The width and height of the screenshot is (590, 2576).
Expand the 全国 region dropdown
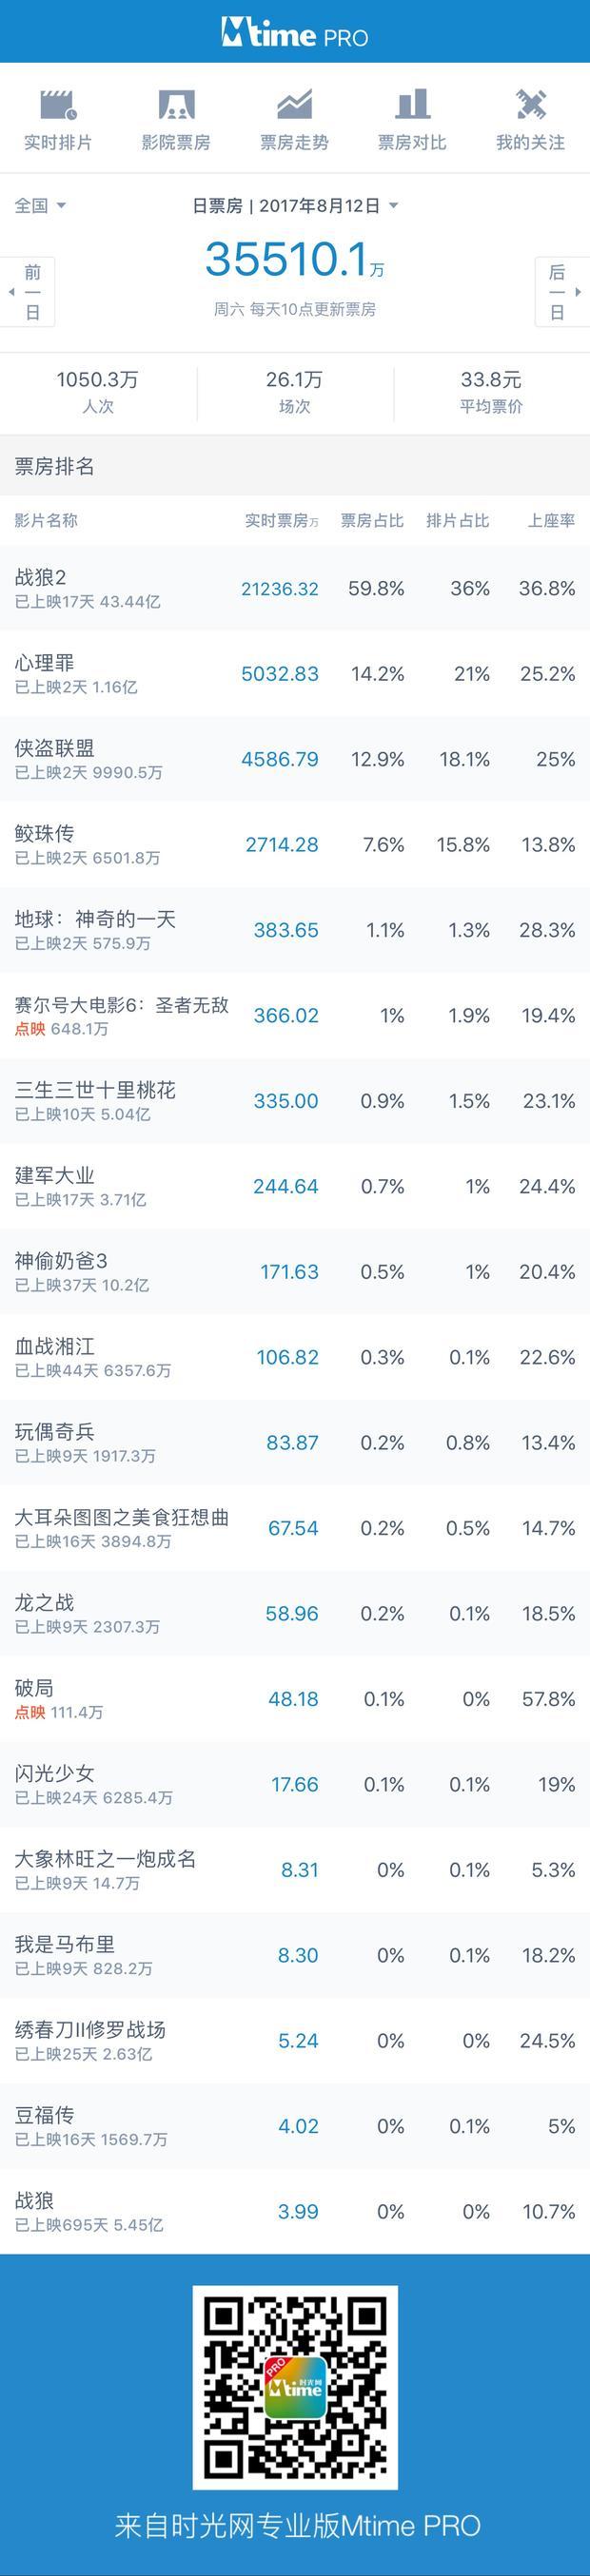40,205
